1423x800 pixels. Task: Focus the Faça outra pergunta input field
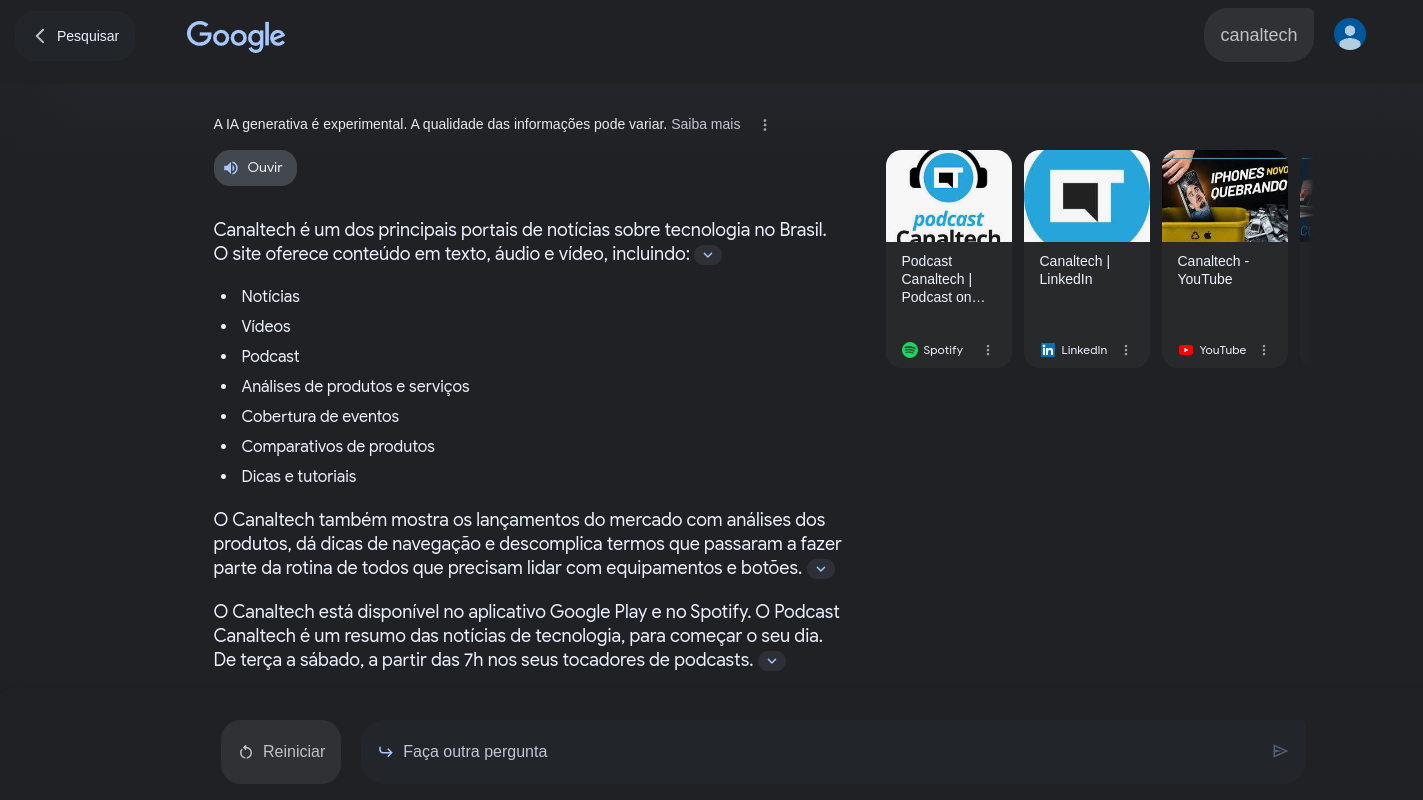(834, 751)
